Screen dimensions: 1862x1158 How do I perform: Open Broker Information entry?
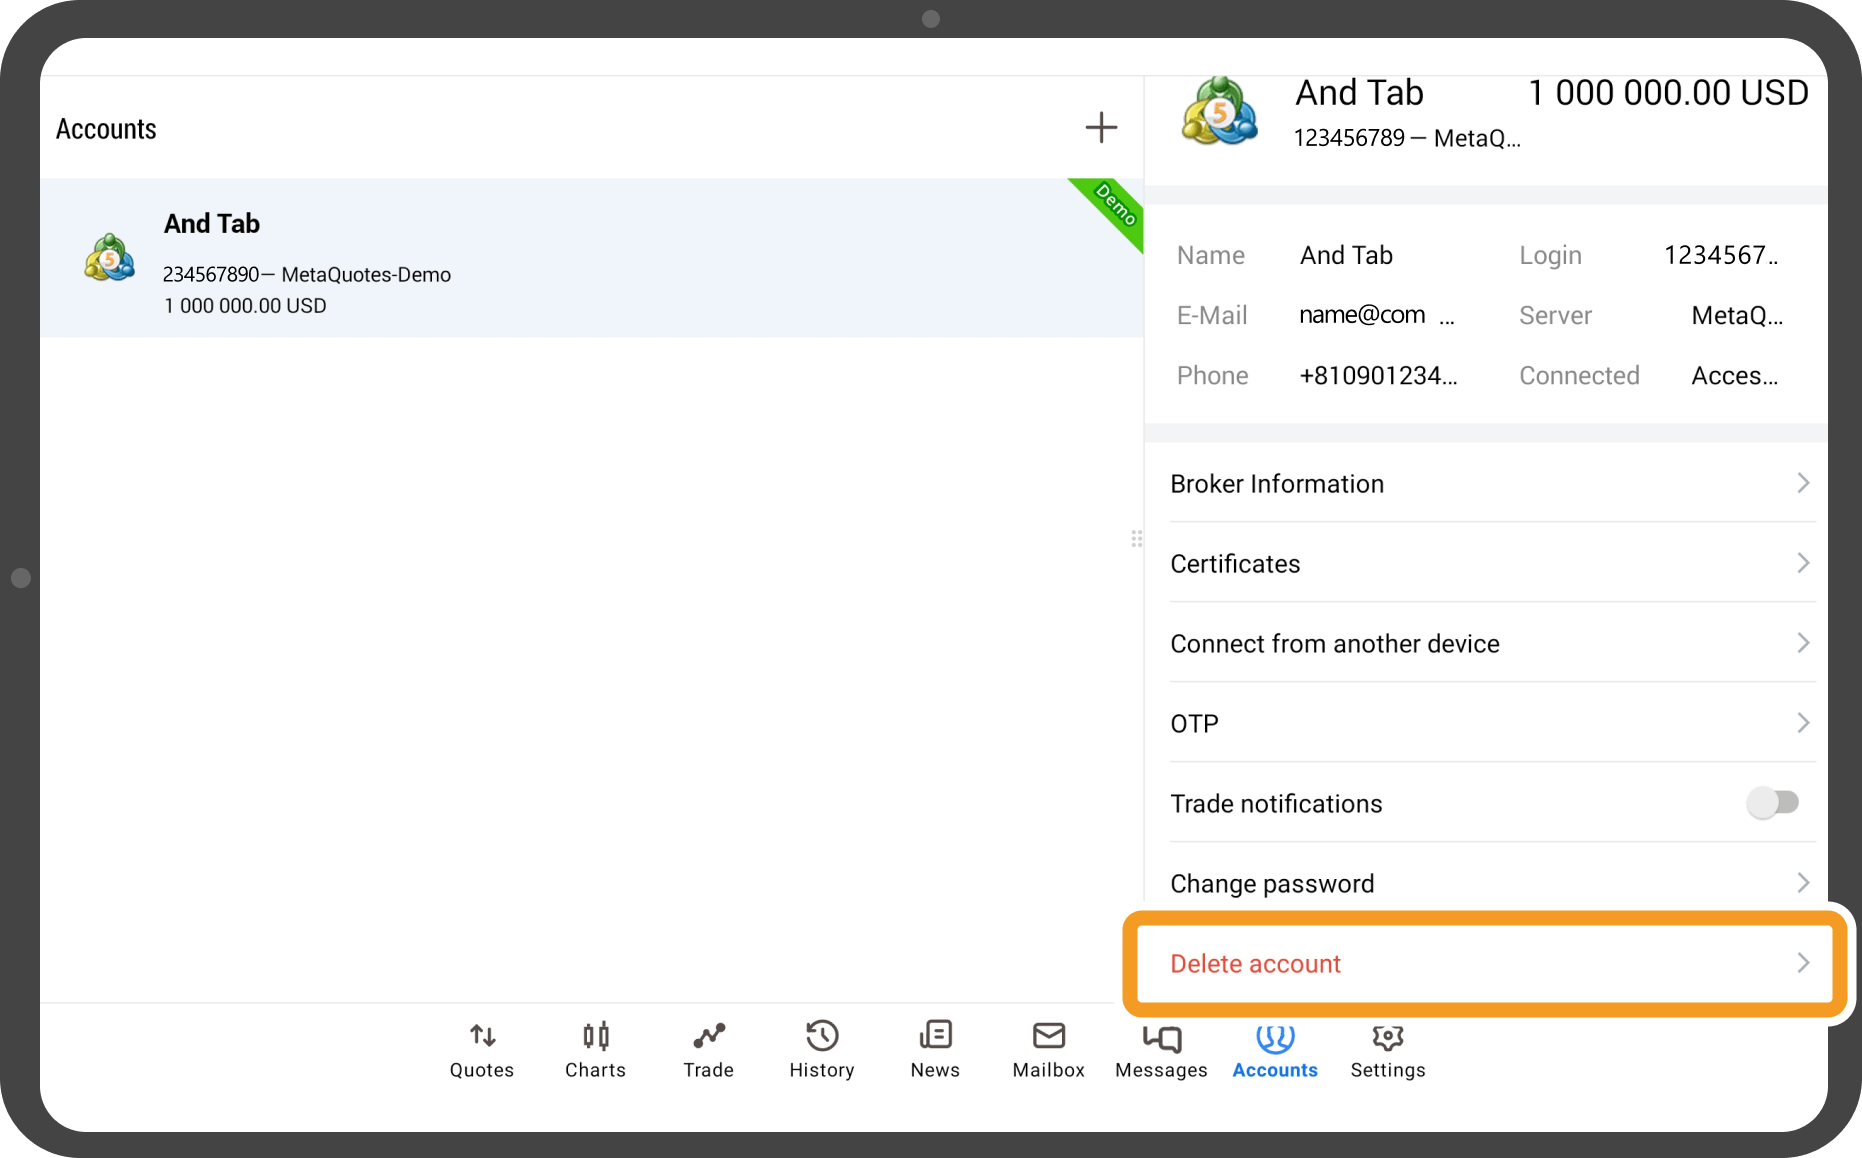pyautogui.click(x=1492, y=484)
